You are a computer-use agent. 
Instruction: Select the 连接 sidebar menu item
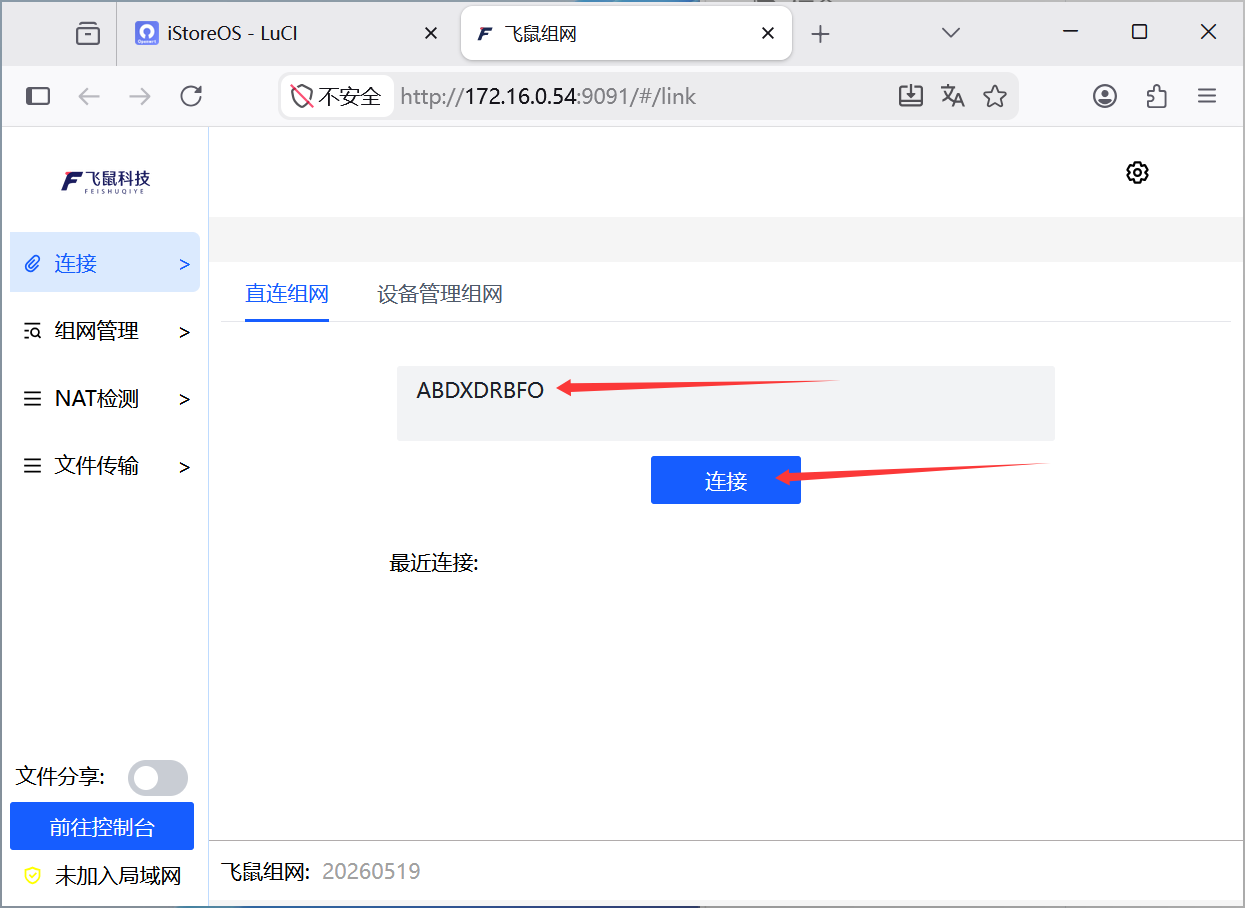(x=105, y=263)
